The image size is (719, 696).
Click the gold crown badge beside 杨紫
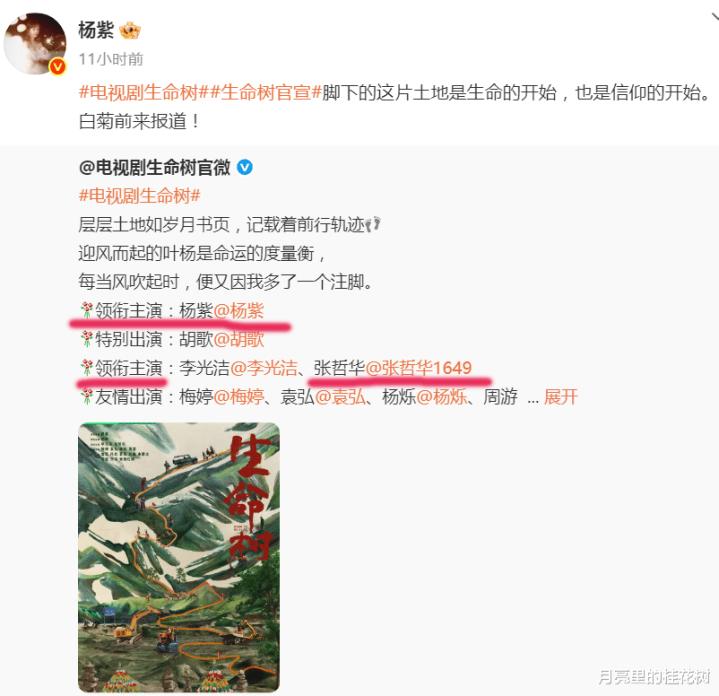click(x=130, y=31)
